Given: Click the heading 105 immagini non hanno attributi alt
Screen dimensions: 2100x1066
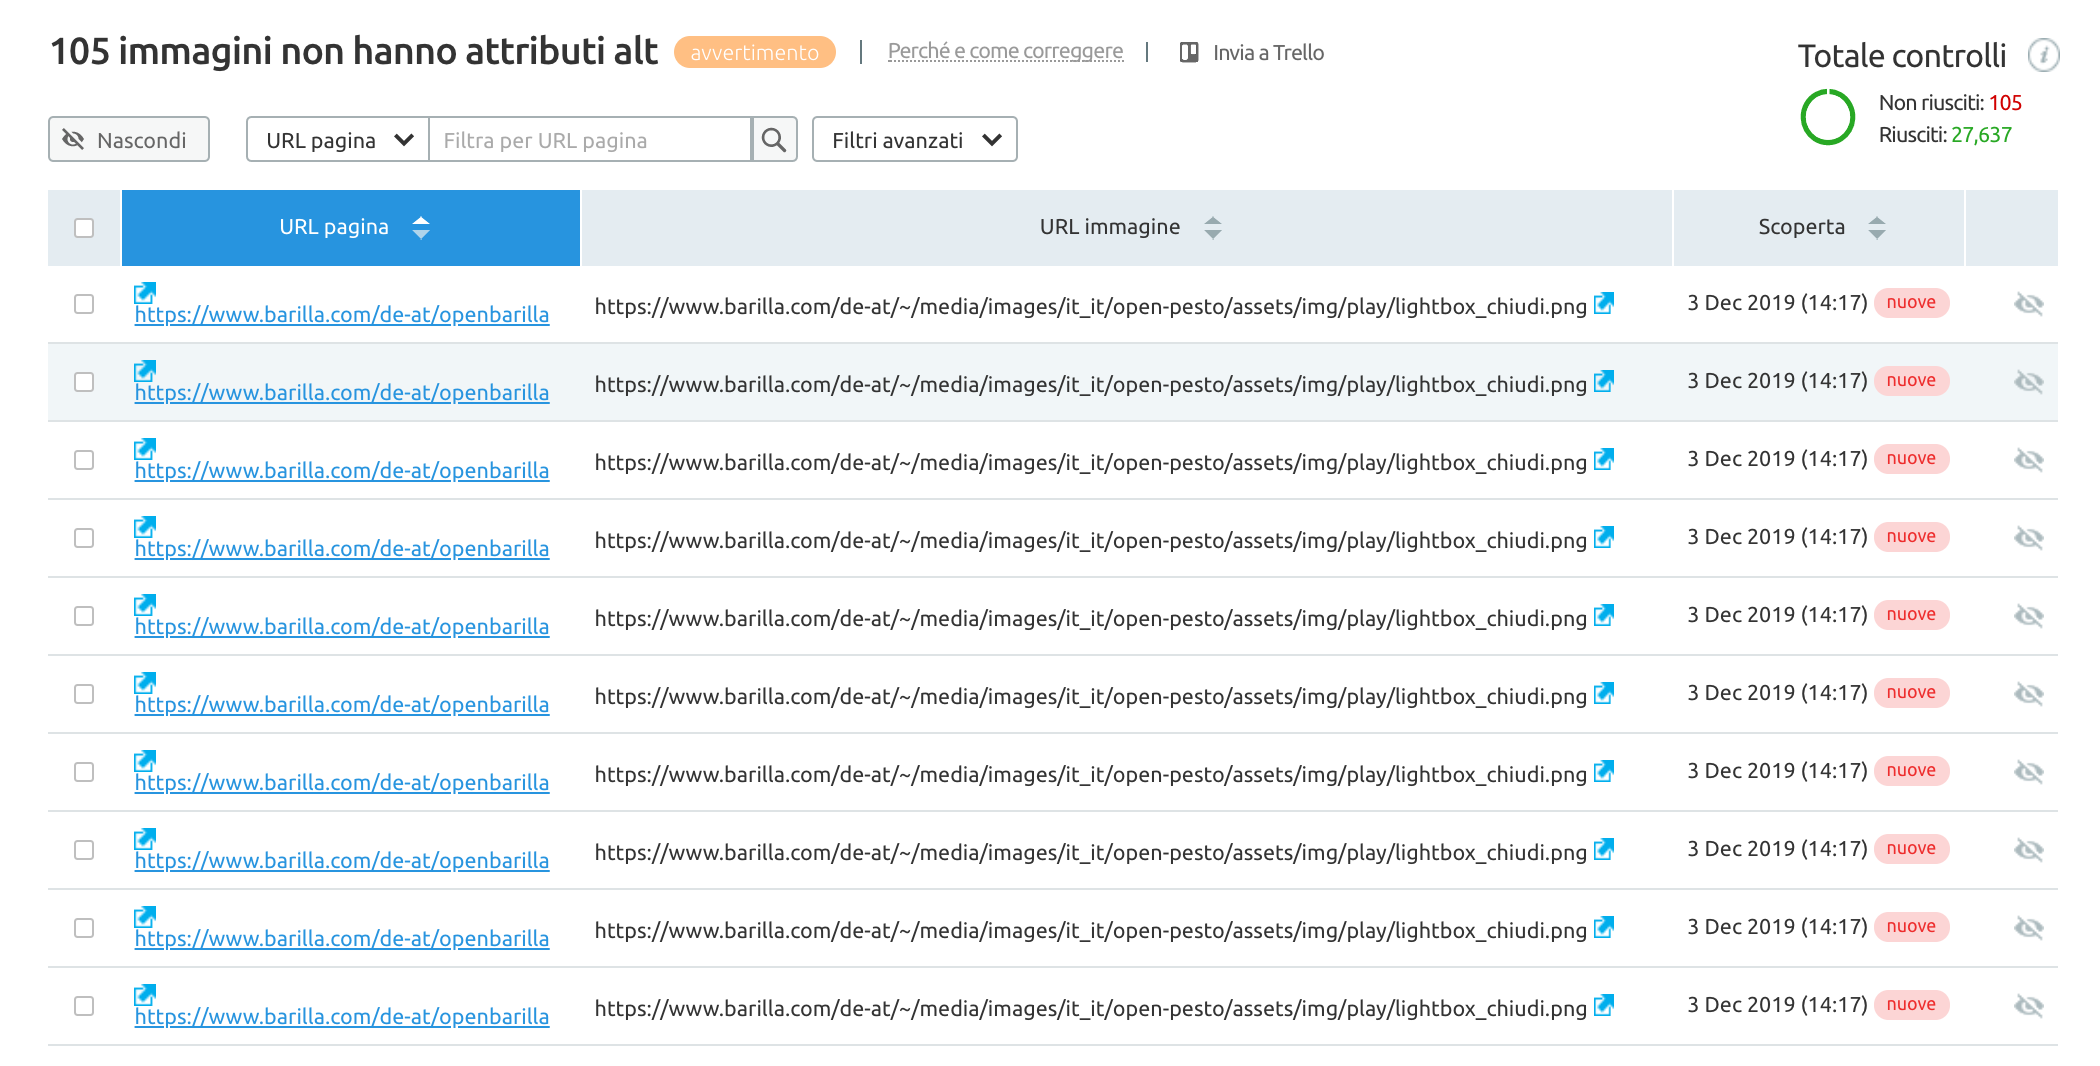Looking at the screenshot, I should click(x=354, y=51).
